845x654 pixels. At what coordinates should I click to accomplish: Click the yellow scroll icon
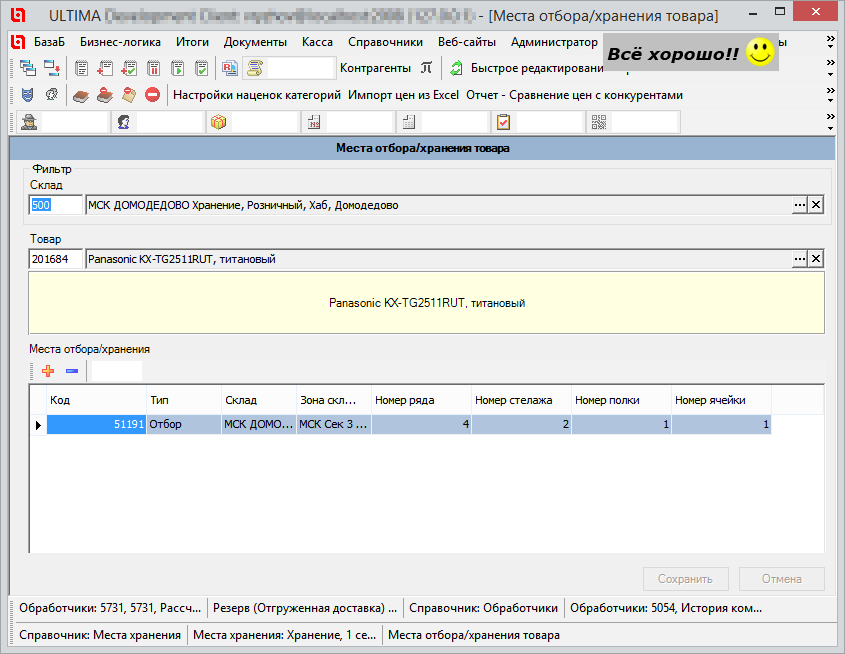255,68
